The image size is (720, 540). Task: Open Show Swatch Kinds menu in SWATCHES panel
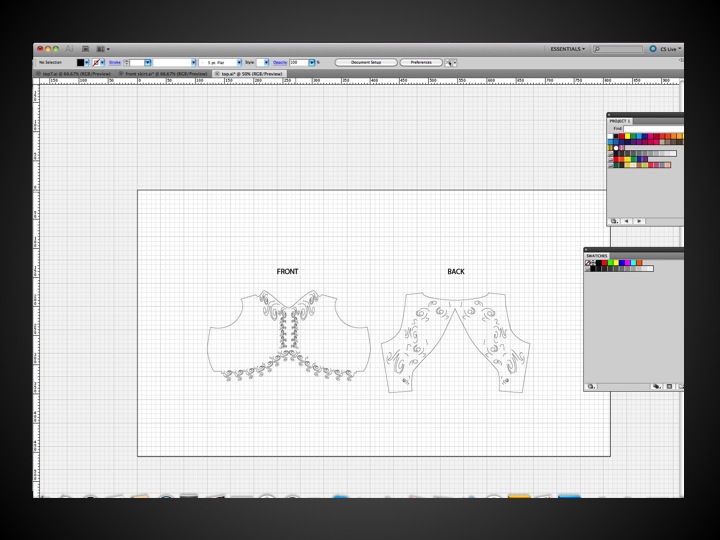coord(657,387)
